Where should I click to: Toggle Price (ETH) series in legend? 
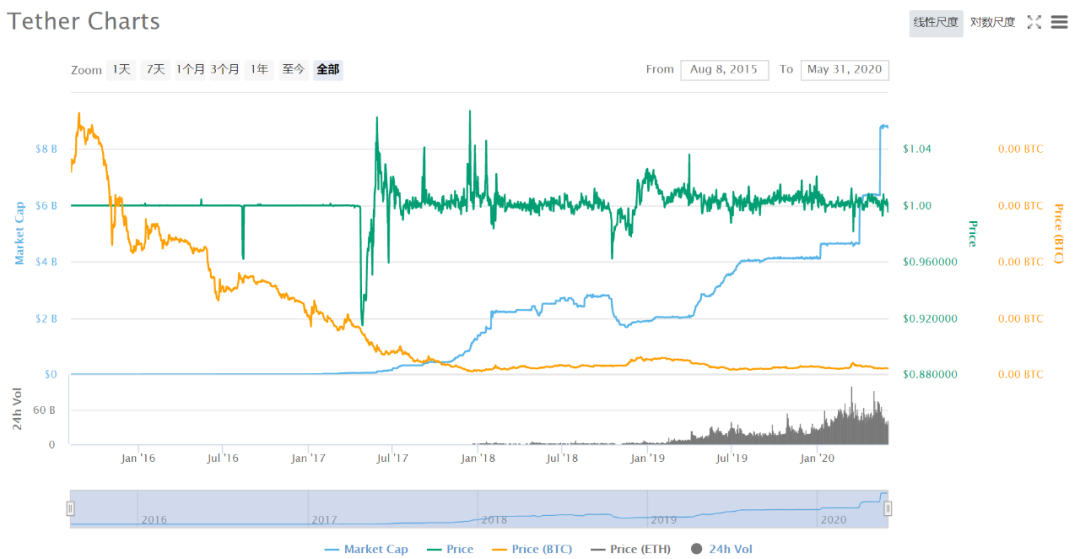(631, 549)
